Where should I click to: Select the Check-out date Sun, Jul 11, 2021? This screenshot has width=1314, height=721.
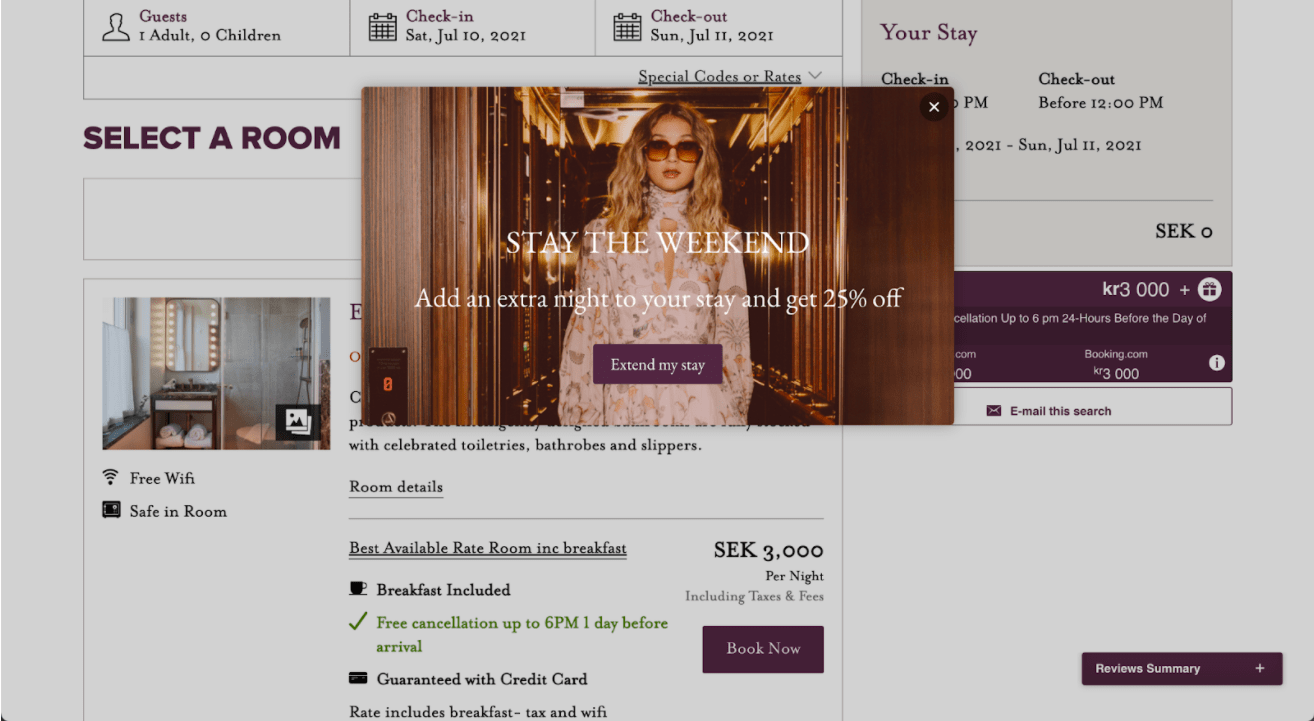tap(712, 36)
